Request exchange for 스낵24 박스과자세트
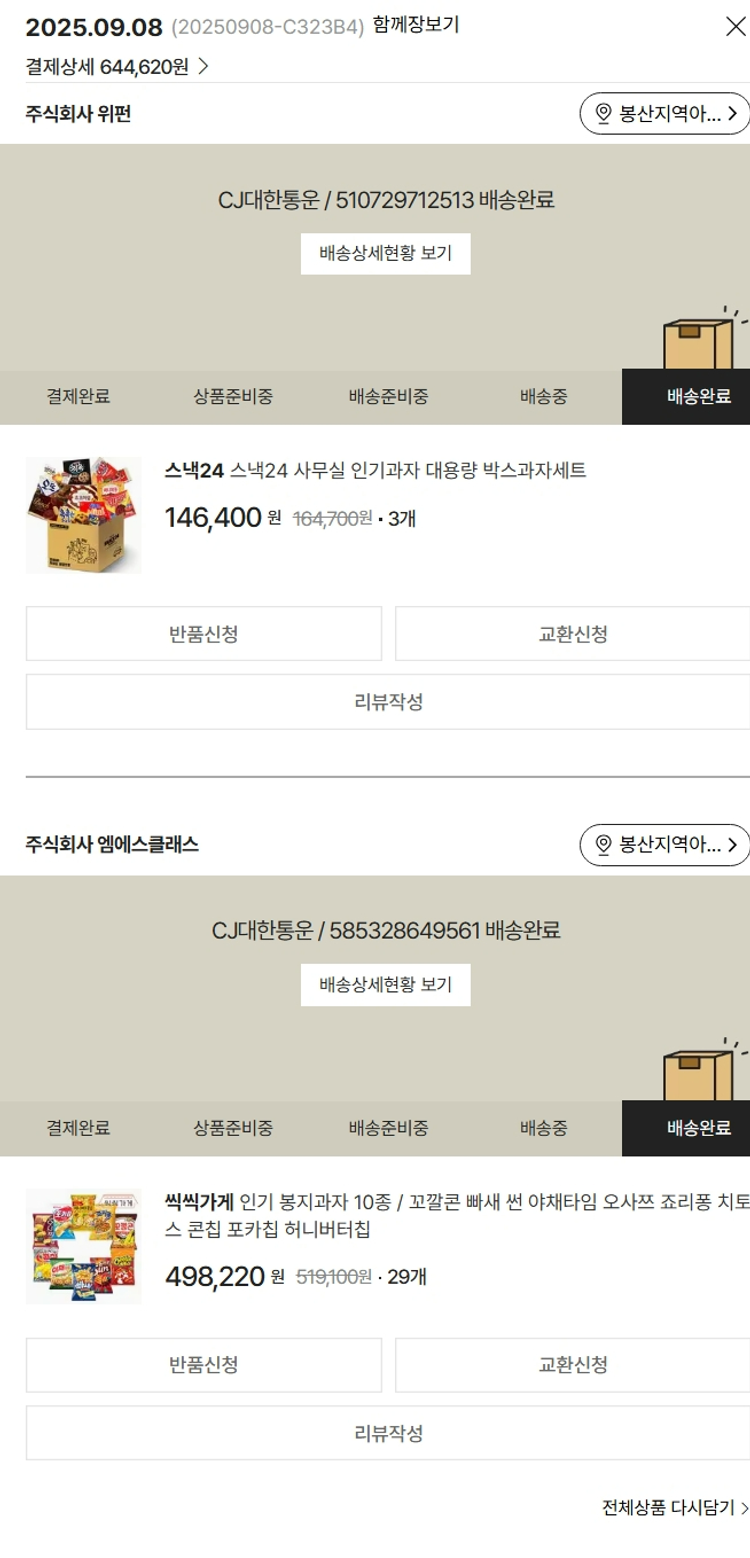Screen dimensions: 750x1558 (572, 634)
